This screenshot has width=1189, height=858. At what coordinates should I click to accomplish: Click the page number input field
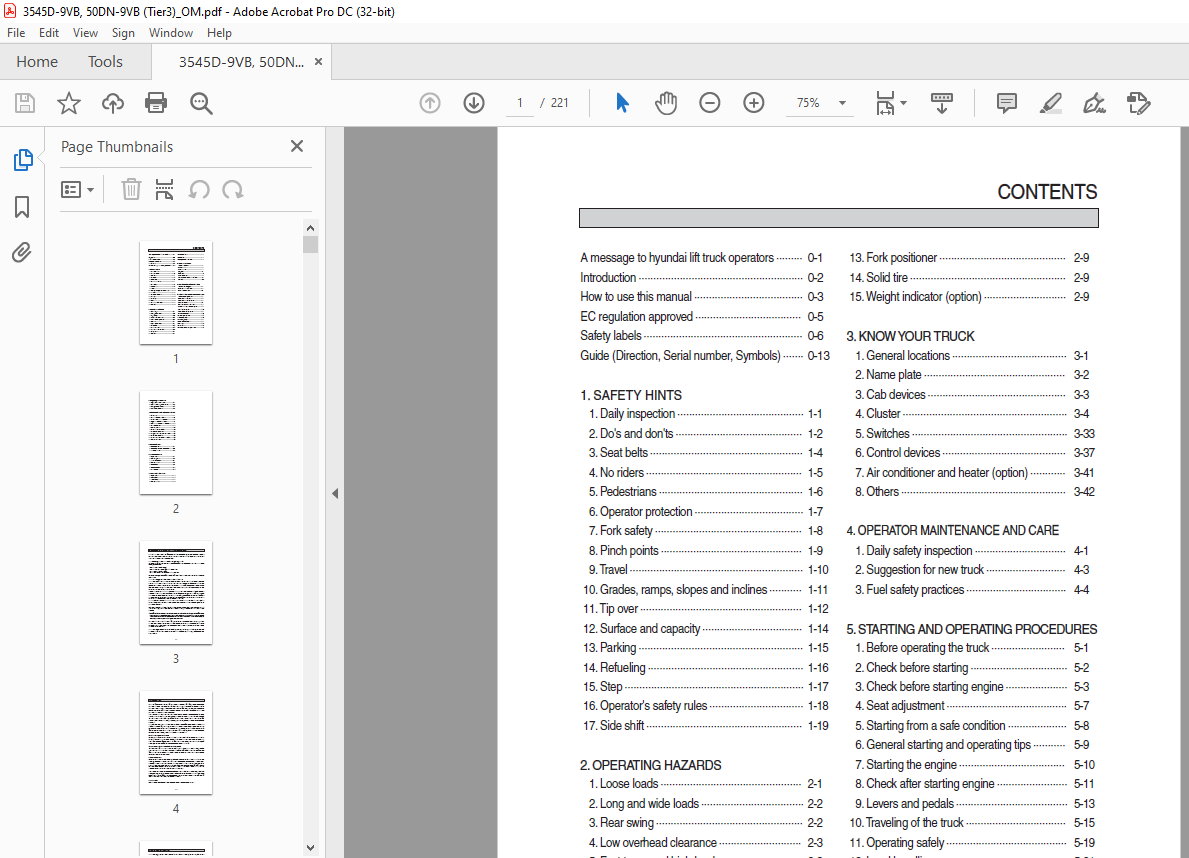(x=519, y=103)
